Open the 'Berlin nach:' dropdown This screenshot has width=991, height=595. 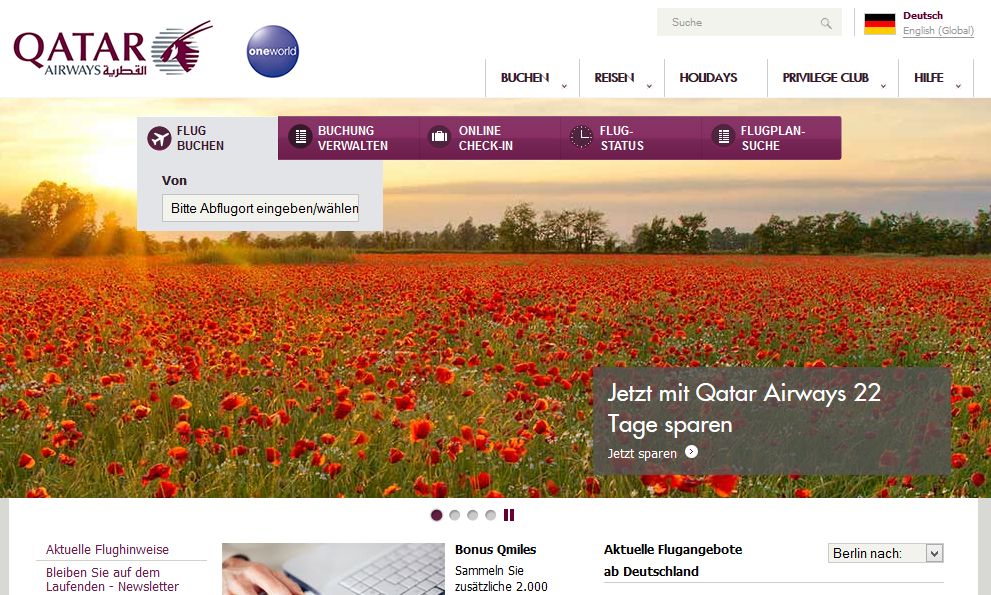pyautogui.click(x=885, y=553)
